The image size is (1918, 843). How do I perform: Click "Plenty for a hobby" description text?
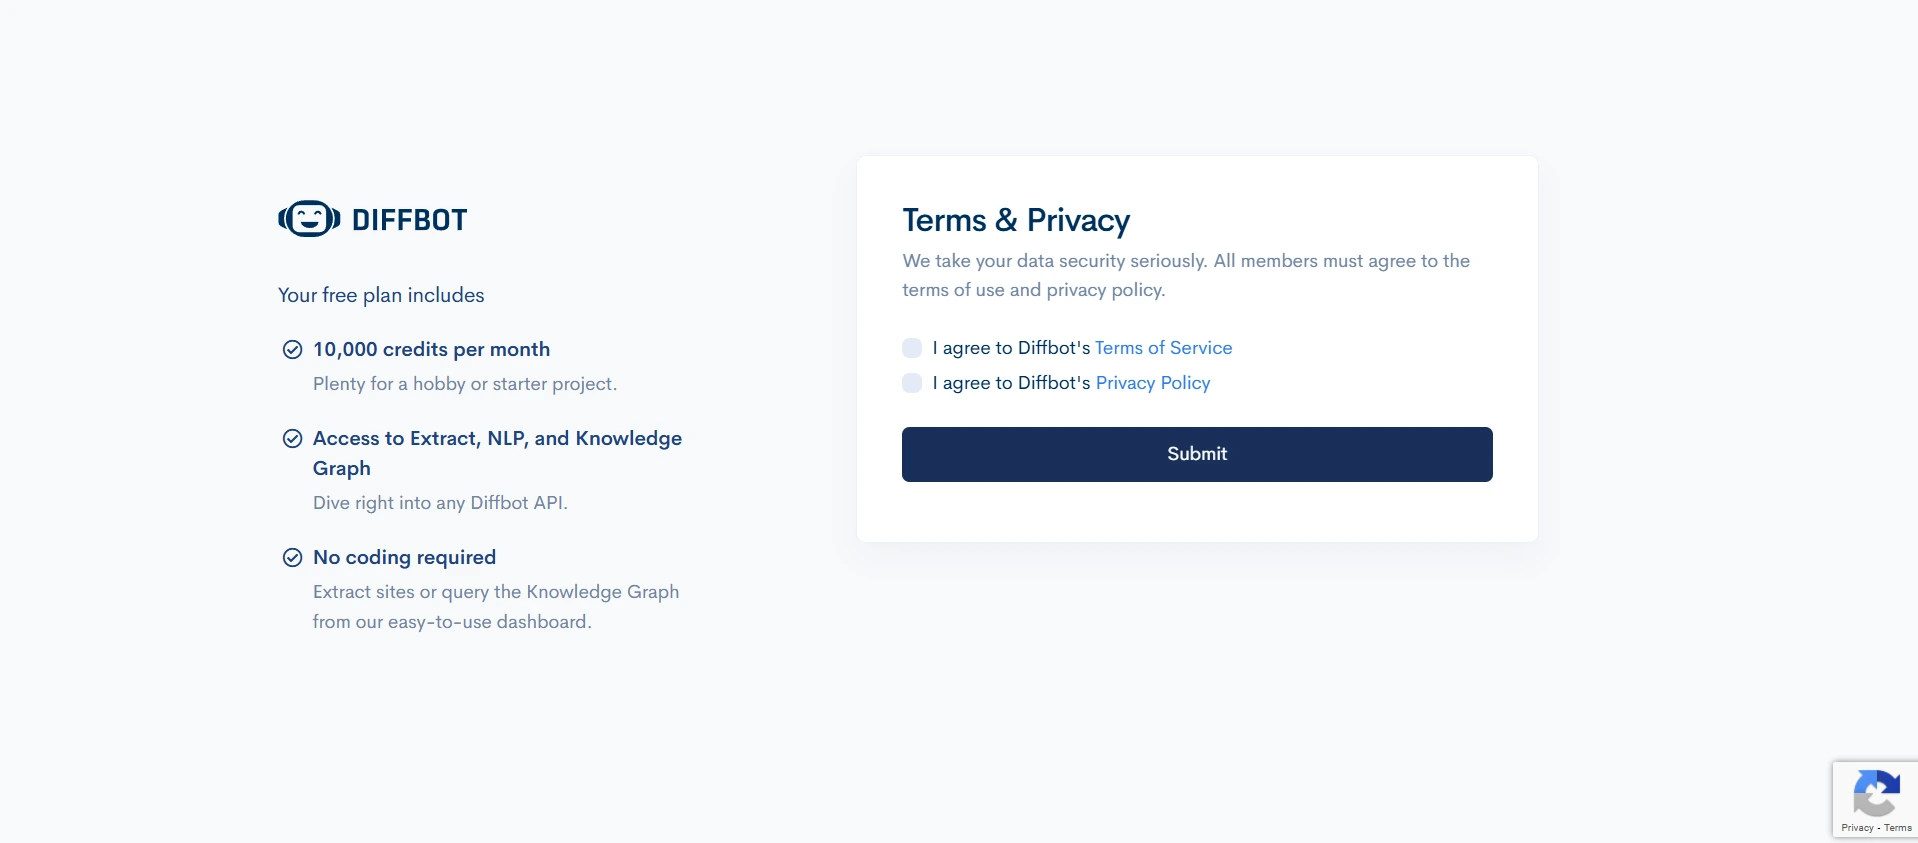click(465, 384)
